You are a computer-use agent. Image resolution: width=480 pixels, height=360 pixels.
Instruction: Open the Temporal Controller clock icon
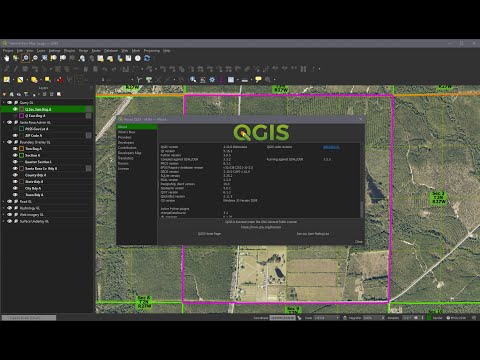138,58
